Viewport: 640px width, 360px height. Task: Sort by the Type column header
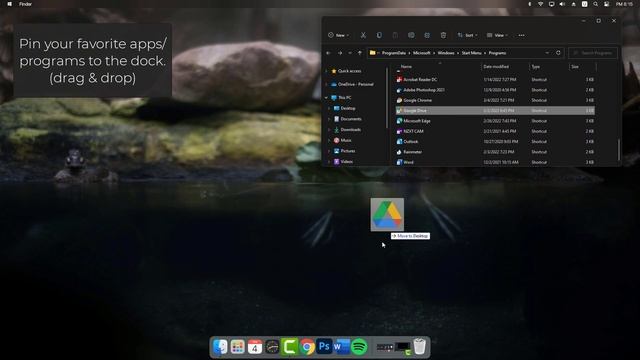click(x=536, y=67)
